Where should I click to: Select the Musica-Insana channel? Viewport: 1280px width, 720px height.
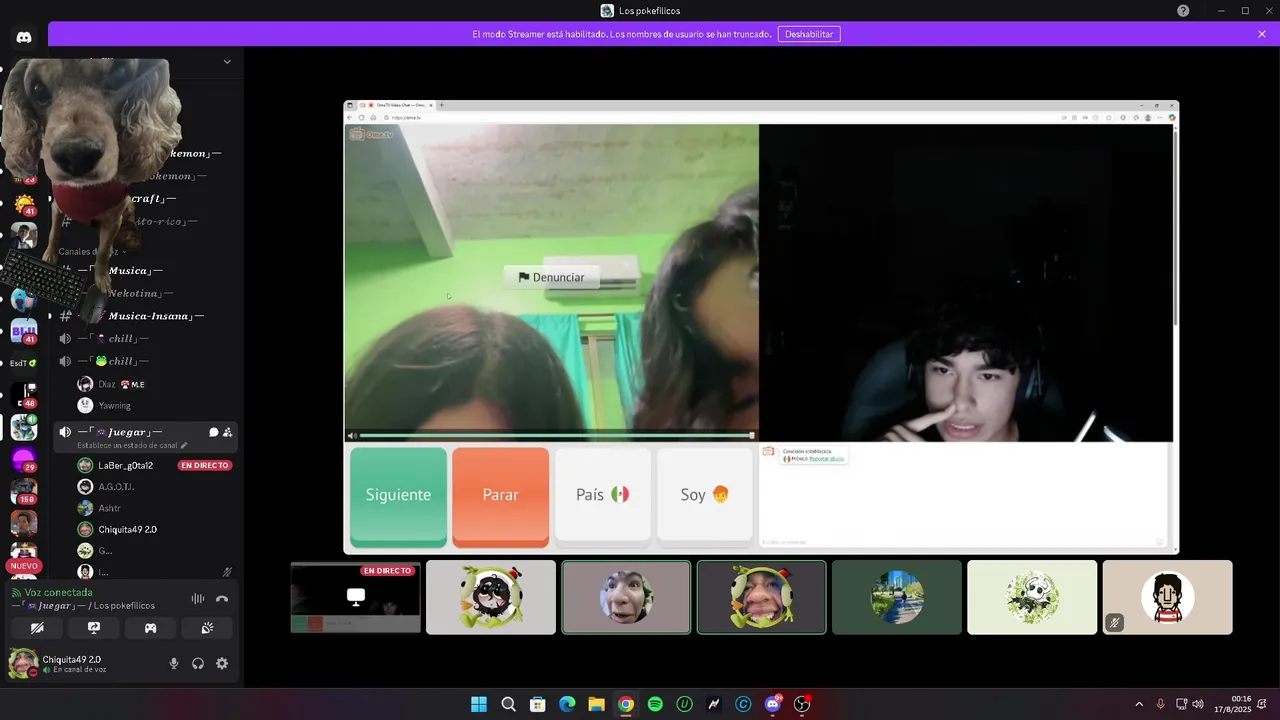tap(150, 316)
